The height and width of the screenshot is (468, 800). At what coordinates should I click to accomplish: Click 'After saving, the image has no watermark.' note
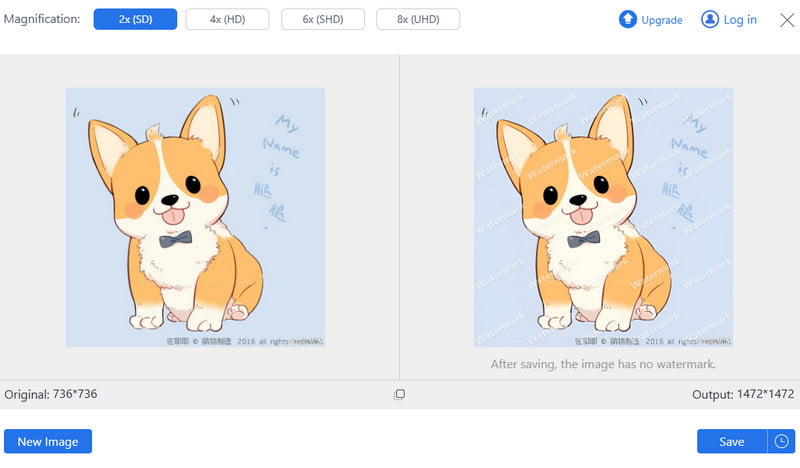(603, 364)
